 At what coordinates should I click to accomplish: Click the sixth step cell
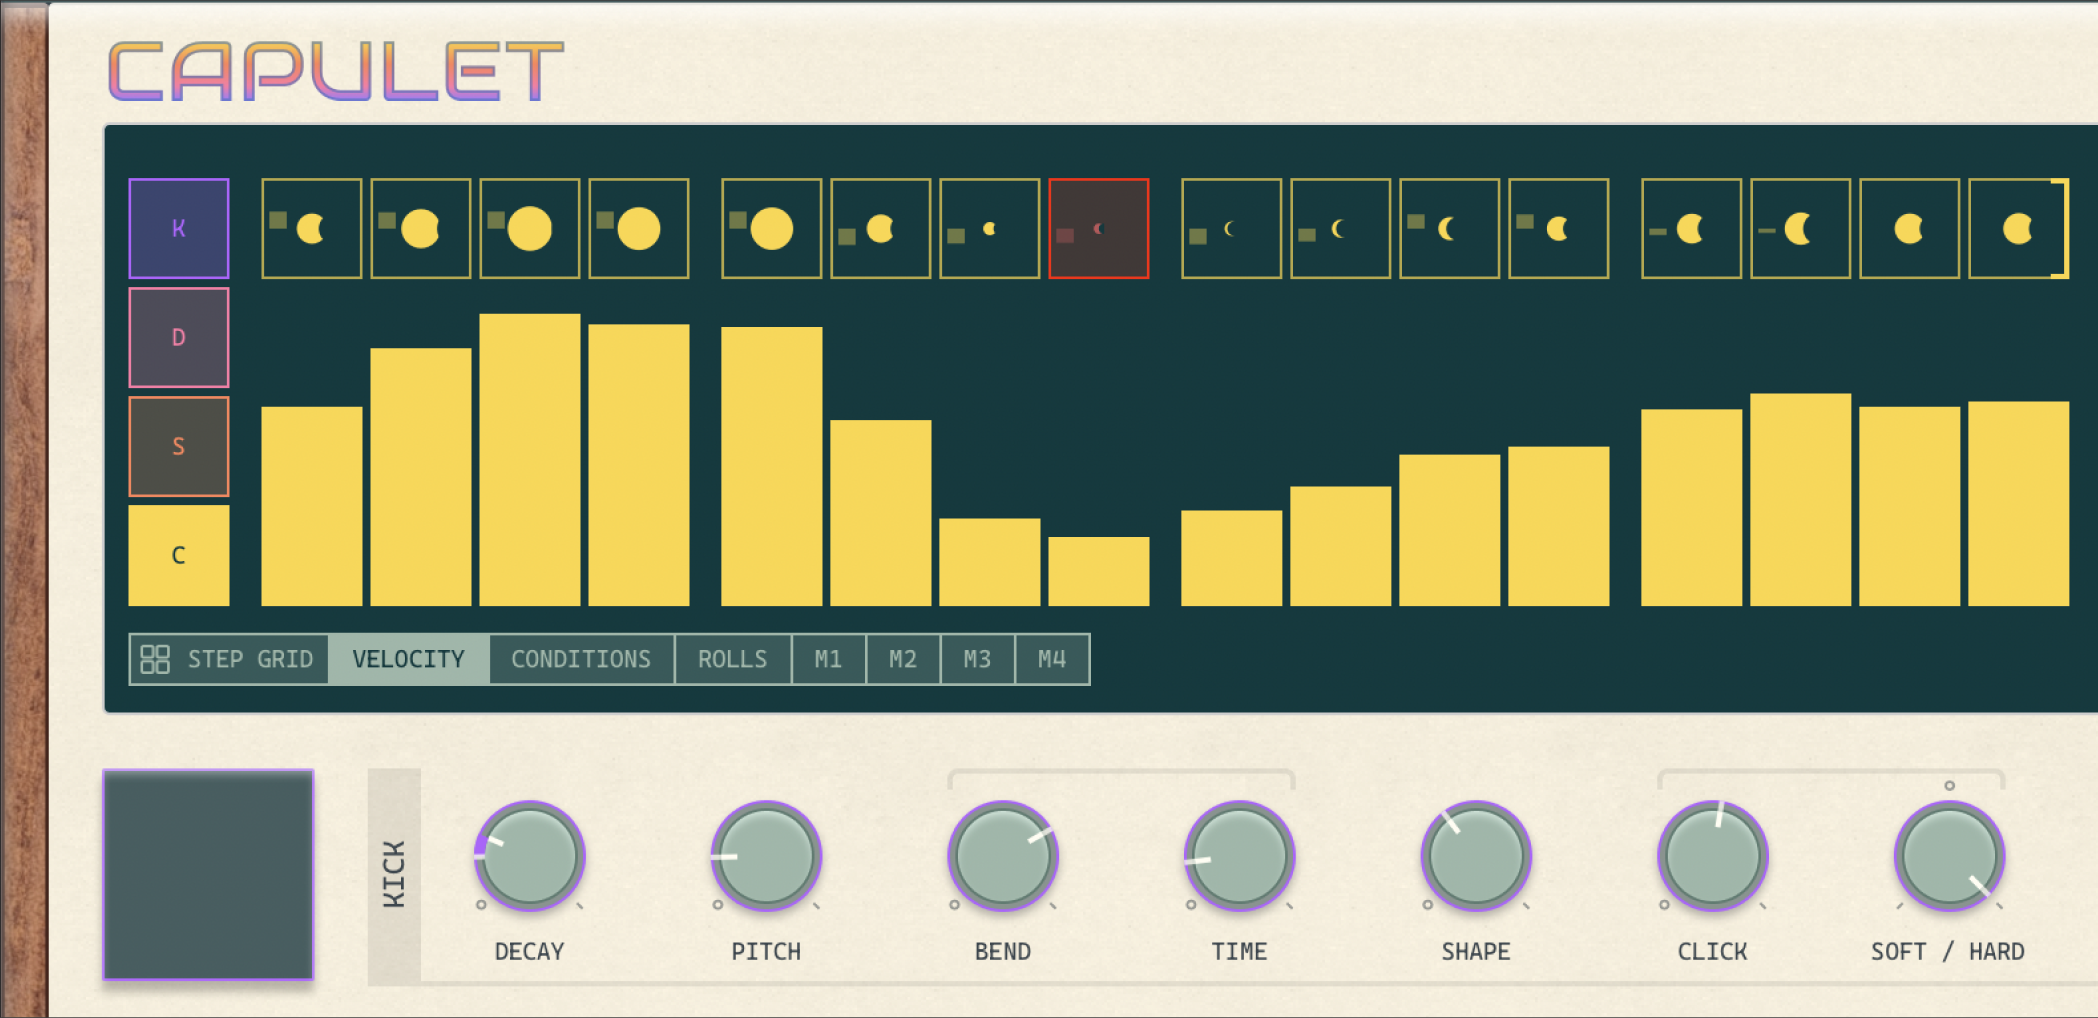click(881, 228)
